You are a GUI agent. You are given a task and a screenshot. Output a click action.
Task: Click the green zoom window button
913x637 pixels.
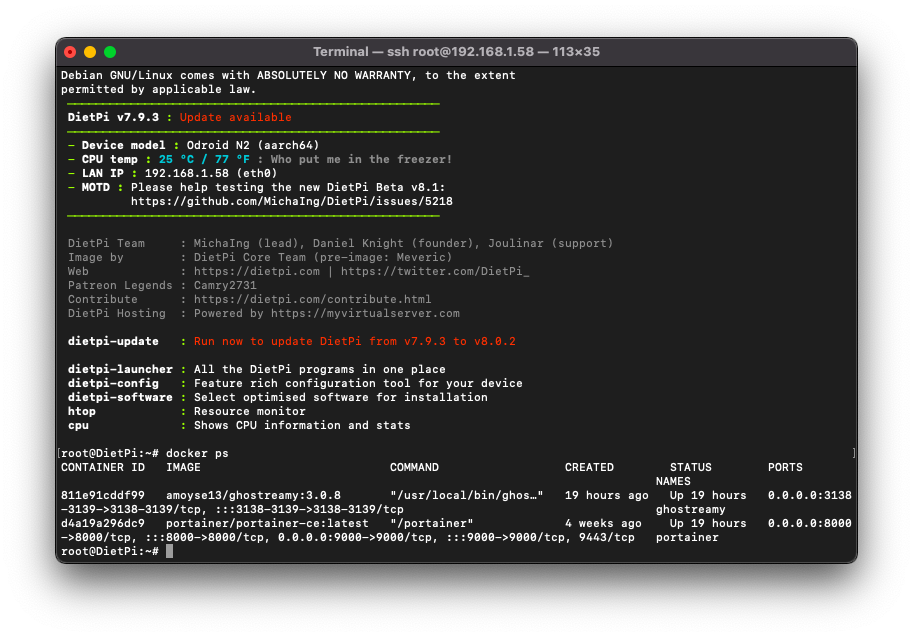coord(110,51)
